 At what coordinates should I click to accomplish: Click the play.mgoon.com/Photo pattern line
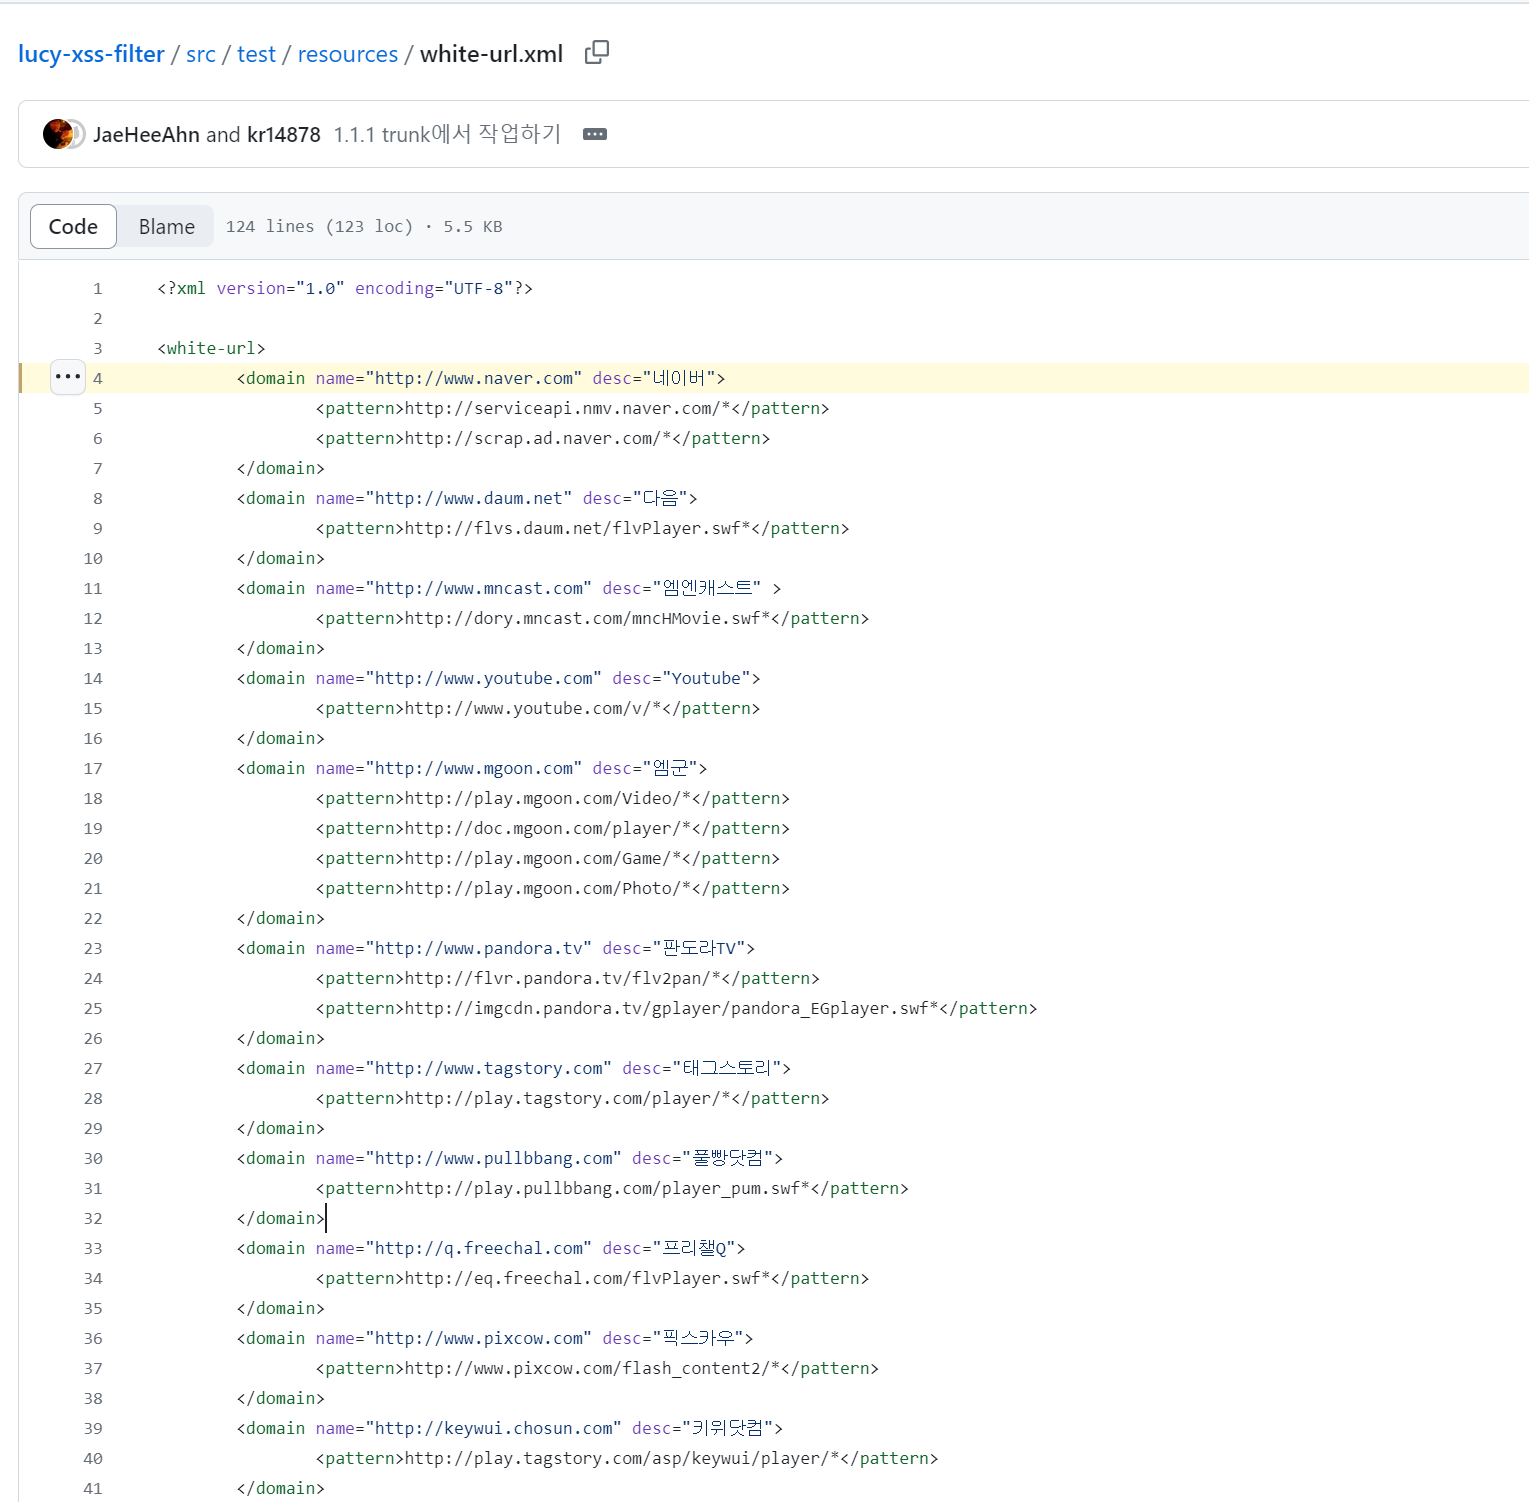tap(553, 888)
